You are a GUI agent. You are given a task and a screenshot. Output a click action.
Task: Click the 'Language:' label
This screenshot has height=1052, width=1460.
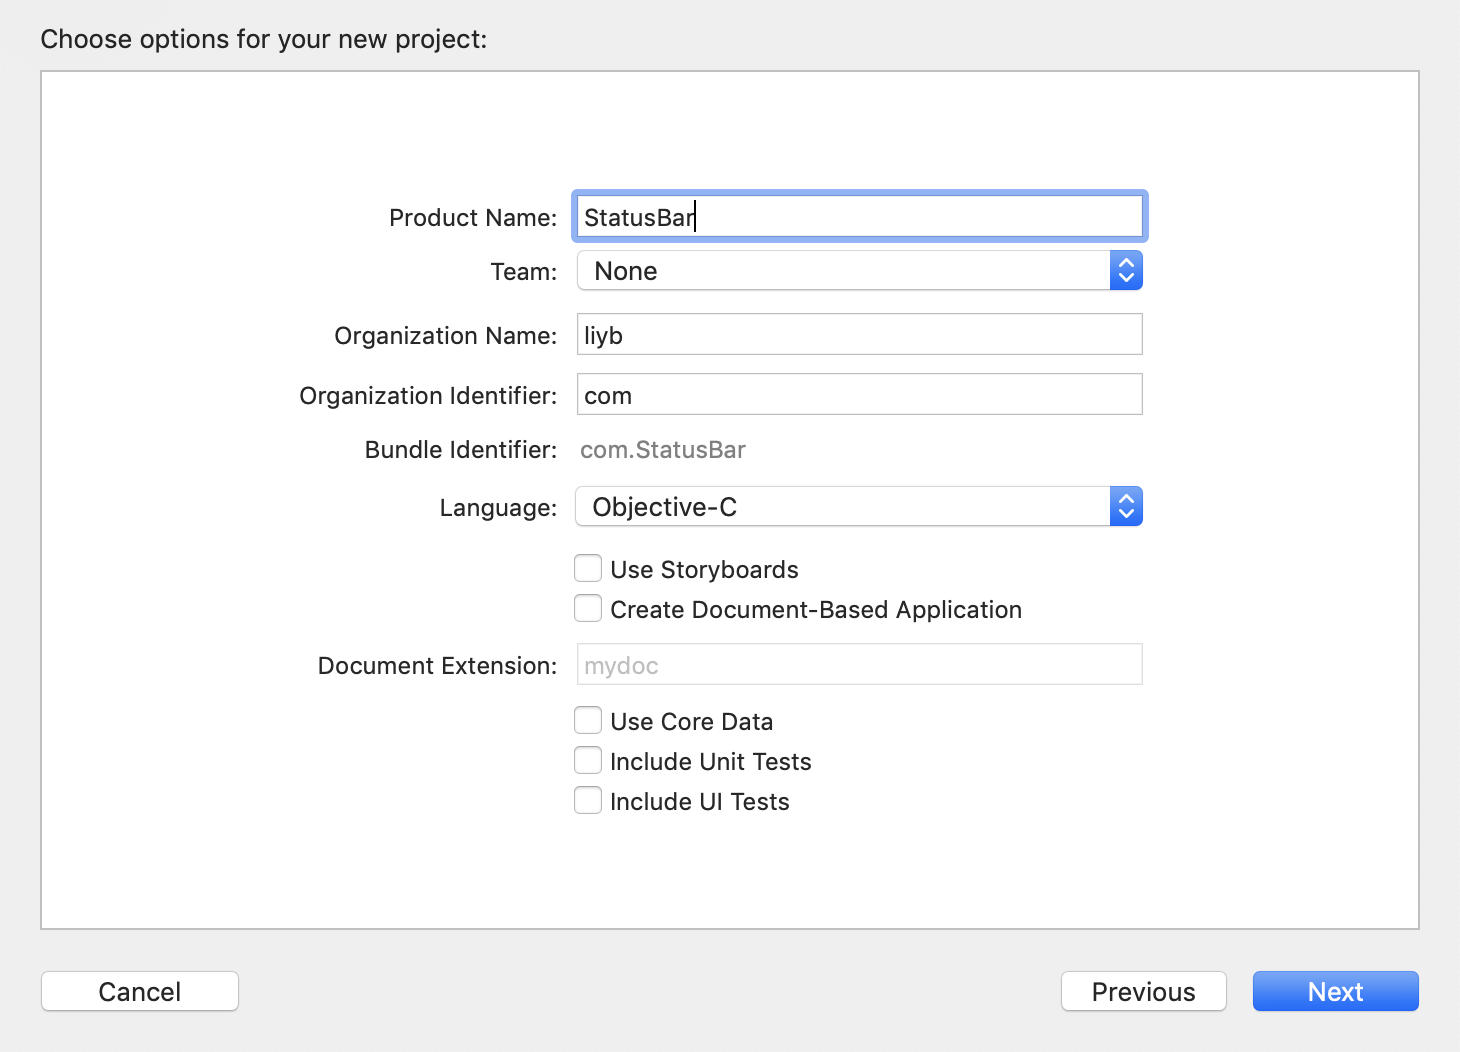tap(498, 508)
